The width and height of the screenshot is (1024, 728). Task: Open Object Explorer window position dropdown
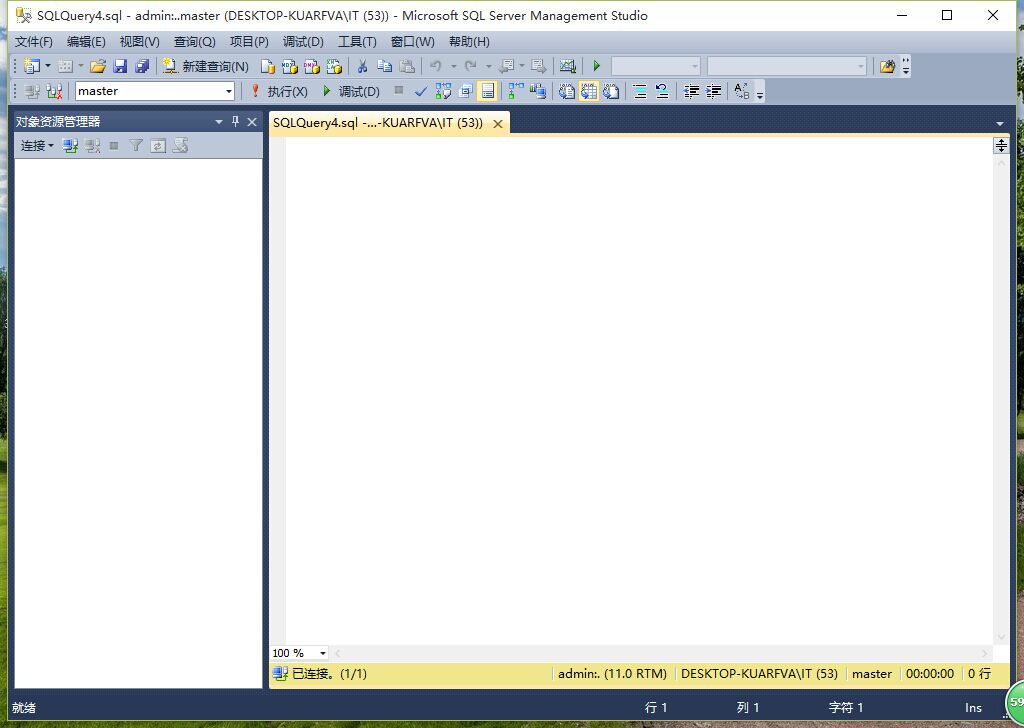tap(219, 121)
